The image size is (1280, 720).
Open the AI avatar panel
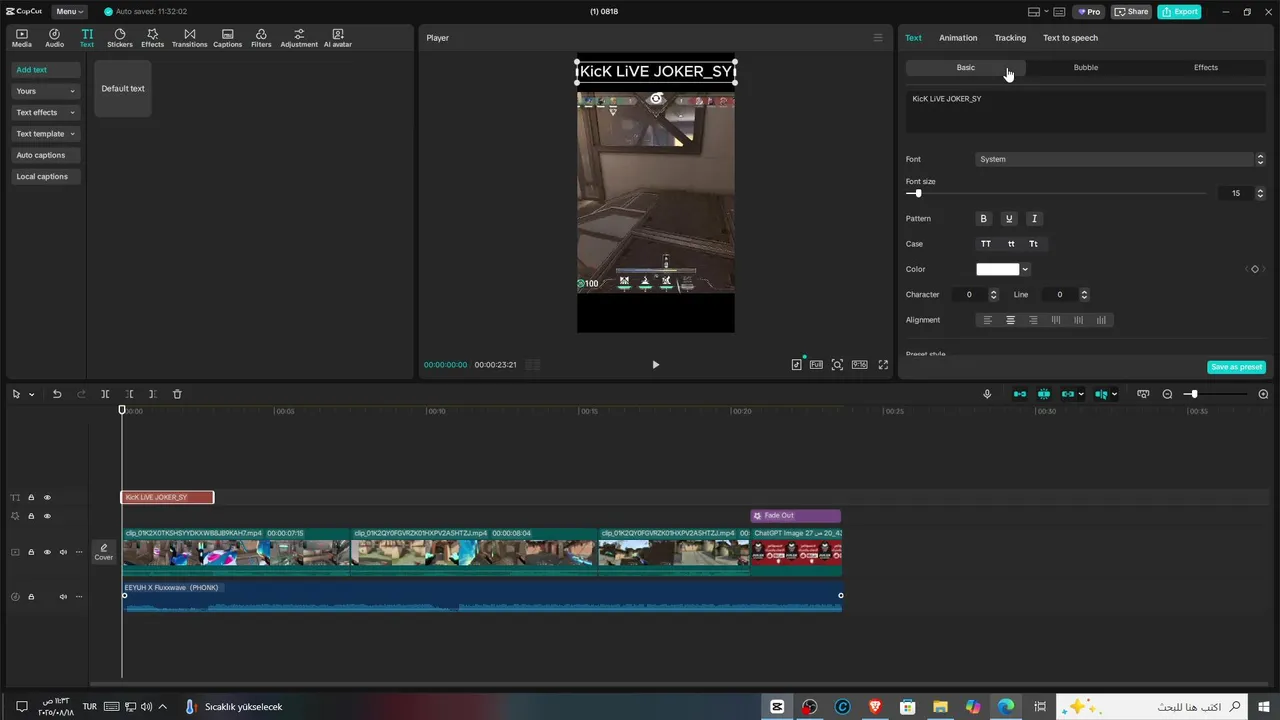pyautogui.click(x=337, y=38)
